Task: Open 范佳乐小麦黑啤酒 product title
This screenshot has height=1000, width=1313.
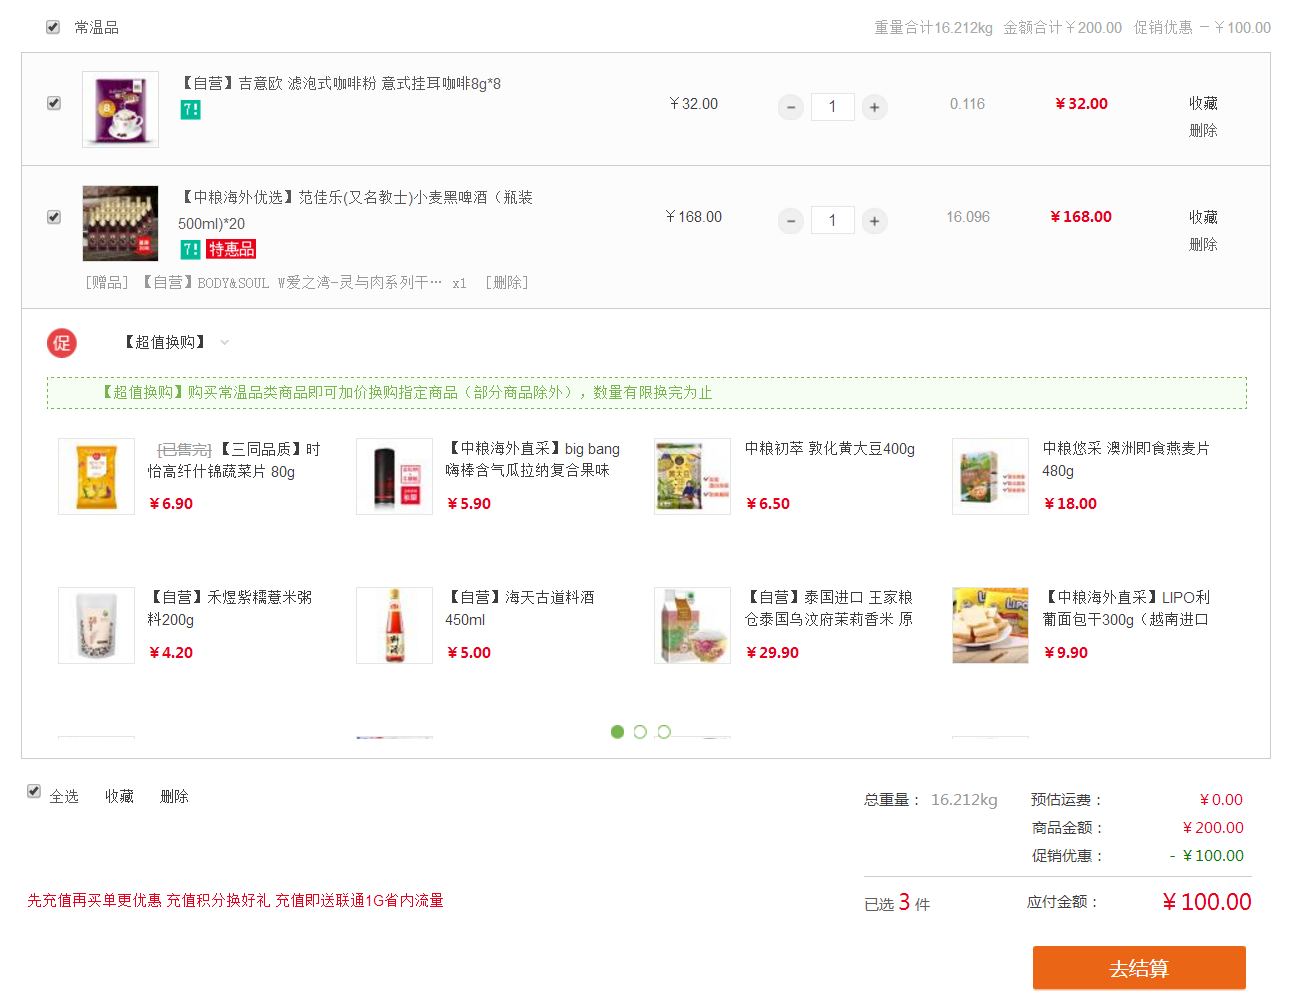Action: 355,210
